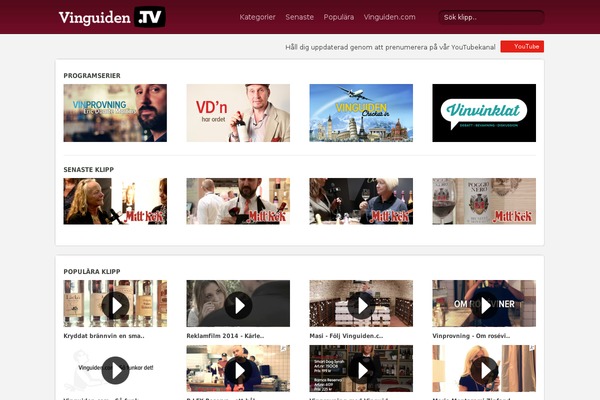Click the POPULÄRA KLIPP heading
The width and height of the screenshot is (600, 400).
92,271
